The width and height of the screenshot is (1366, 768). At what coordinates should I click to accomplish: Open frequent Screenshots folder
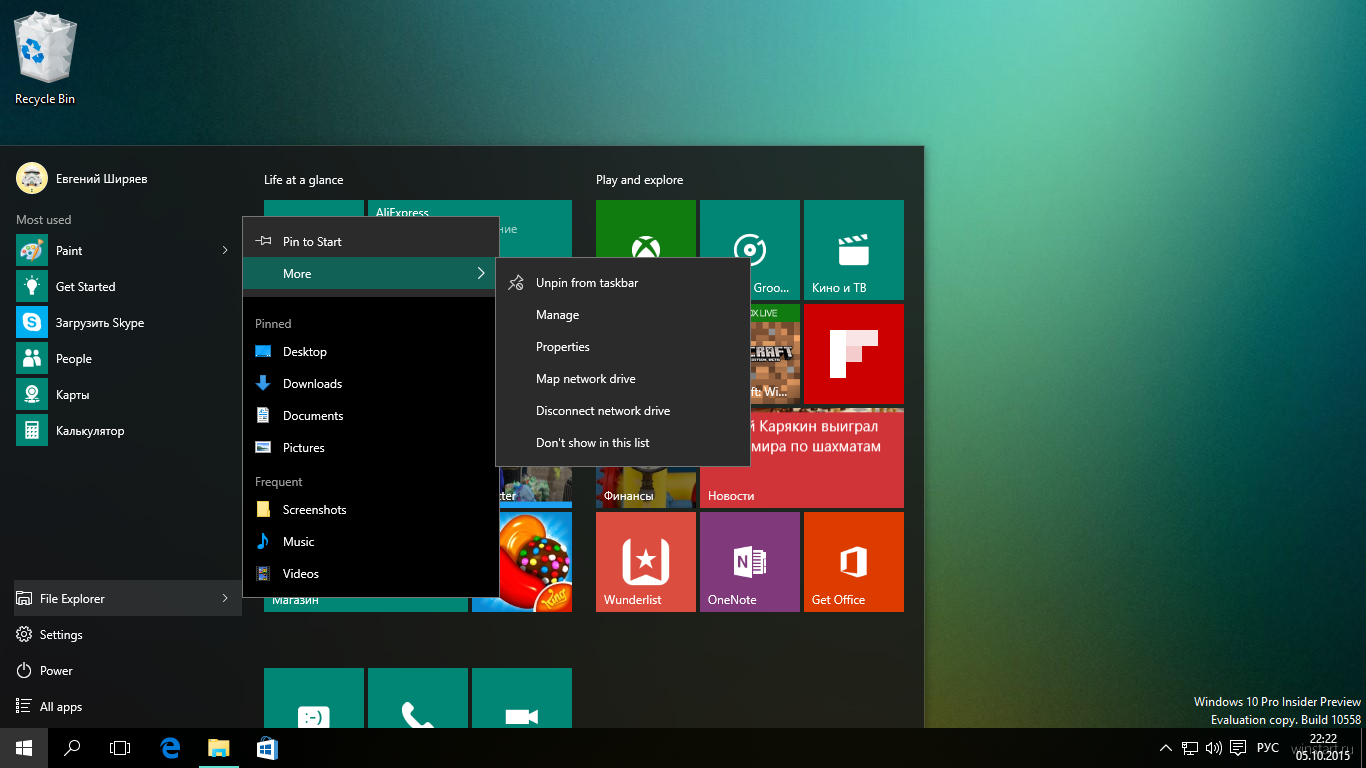(x=371, y=510)
